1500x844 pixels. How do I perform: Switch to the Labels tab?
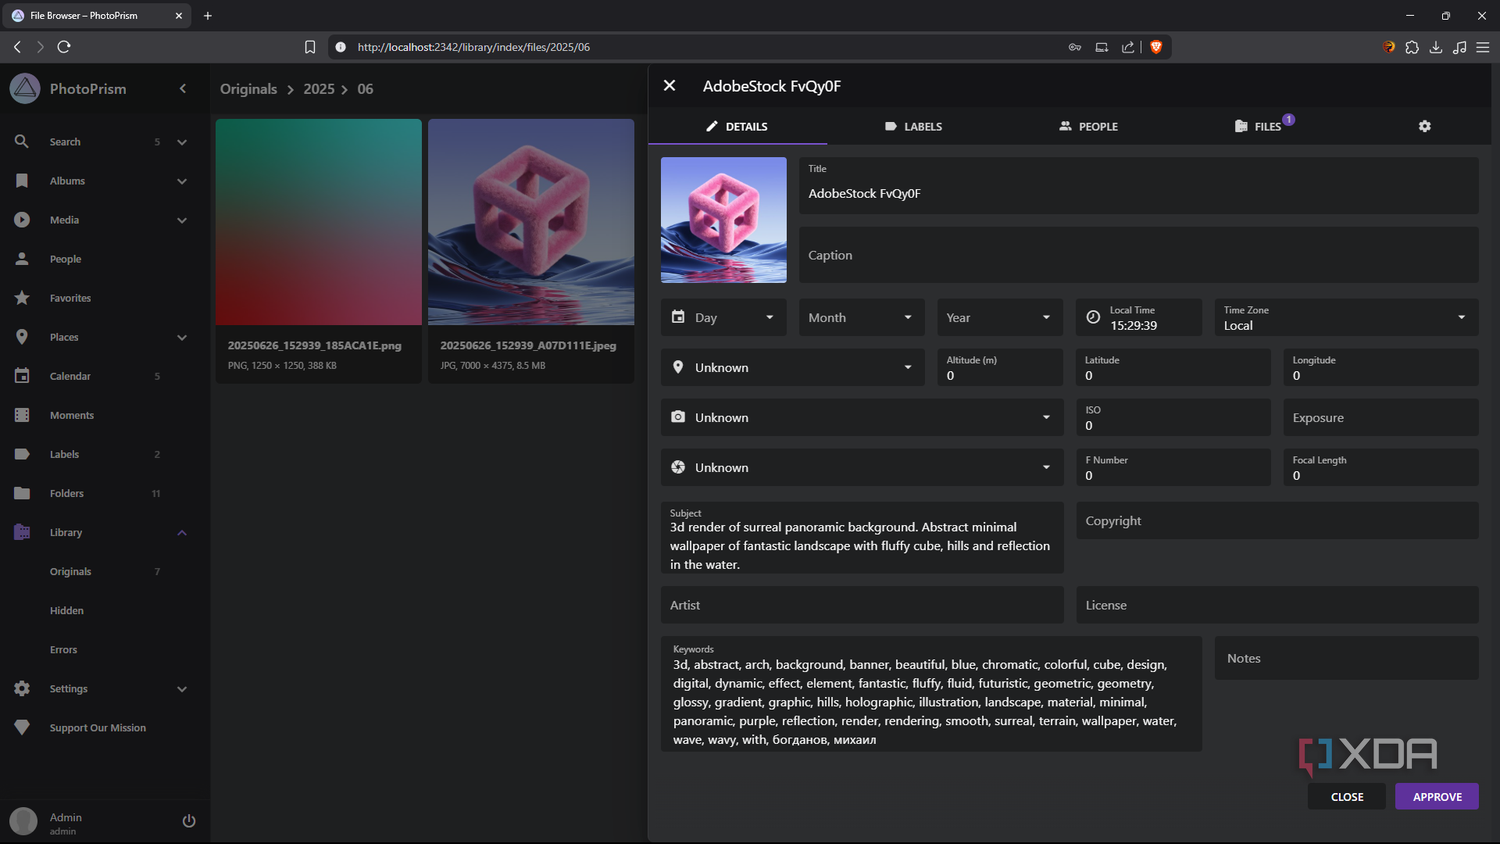[914, 126]
